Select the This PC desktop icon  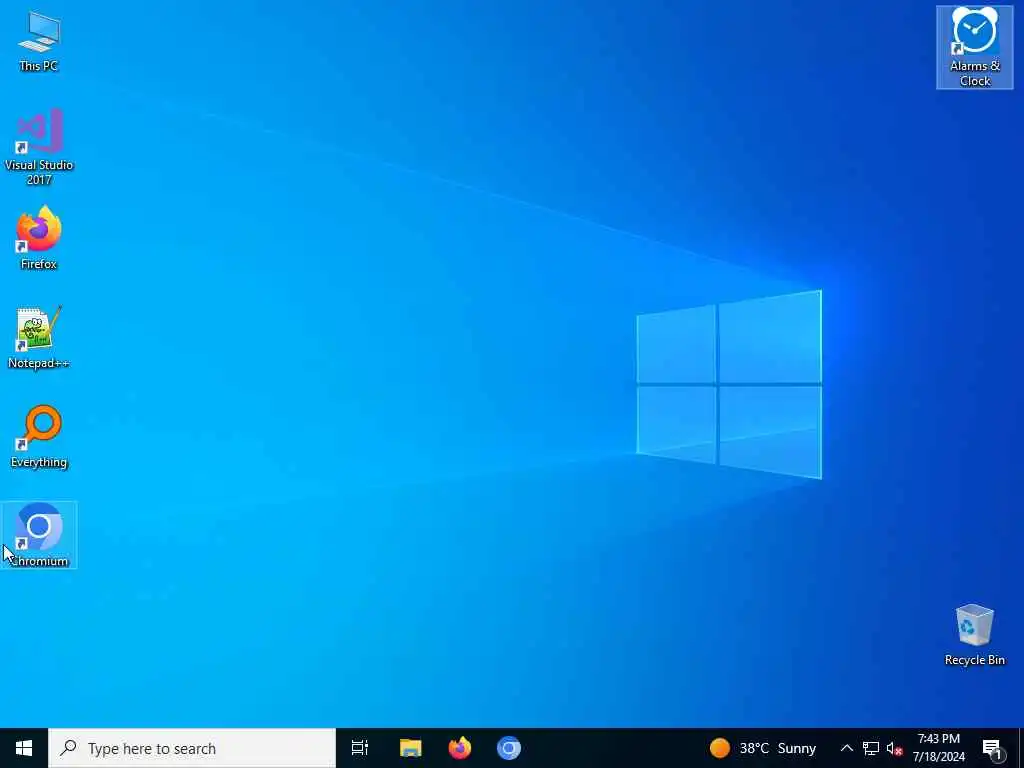(39, 41)
